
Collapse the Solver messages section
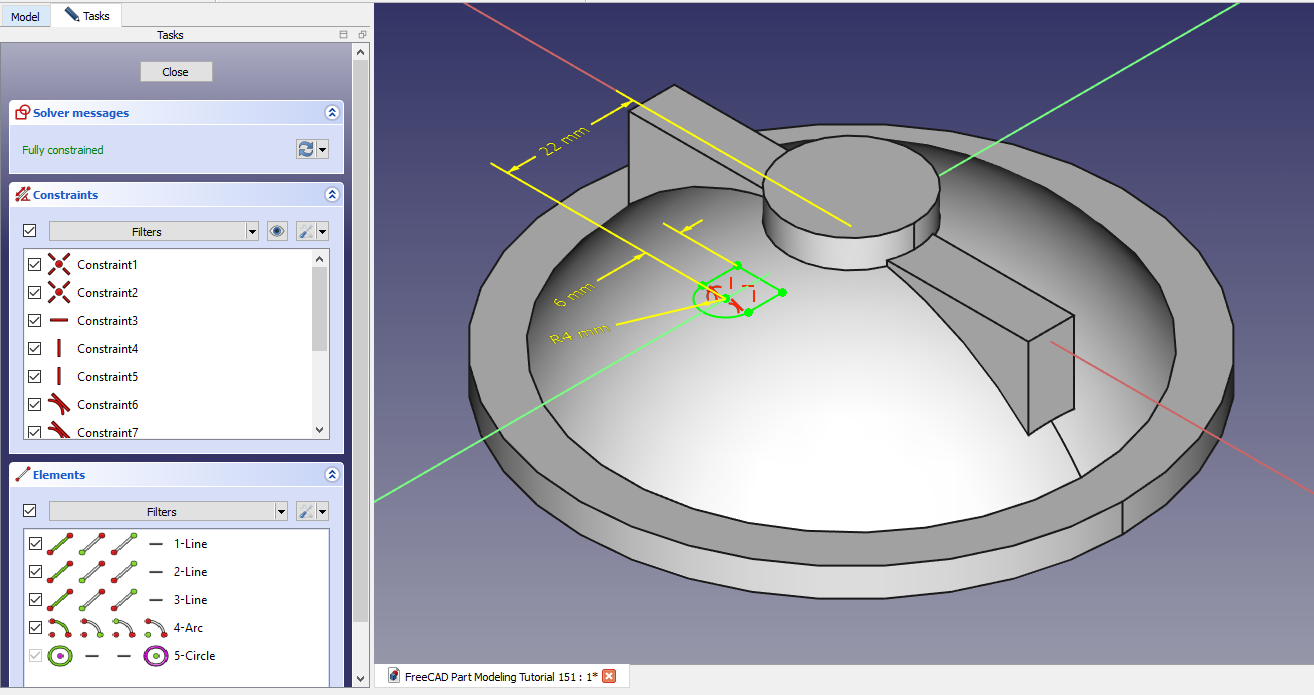331,113
